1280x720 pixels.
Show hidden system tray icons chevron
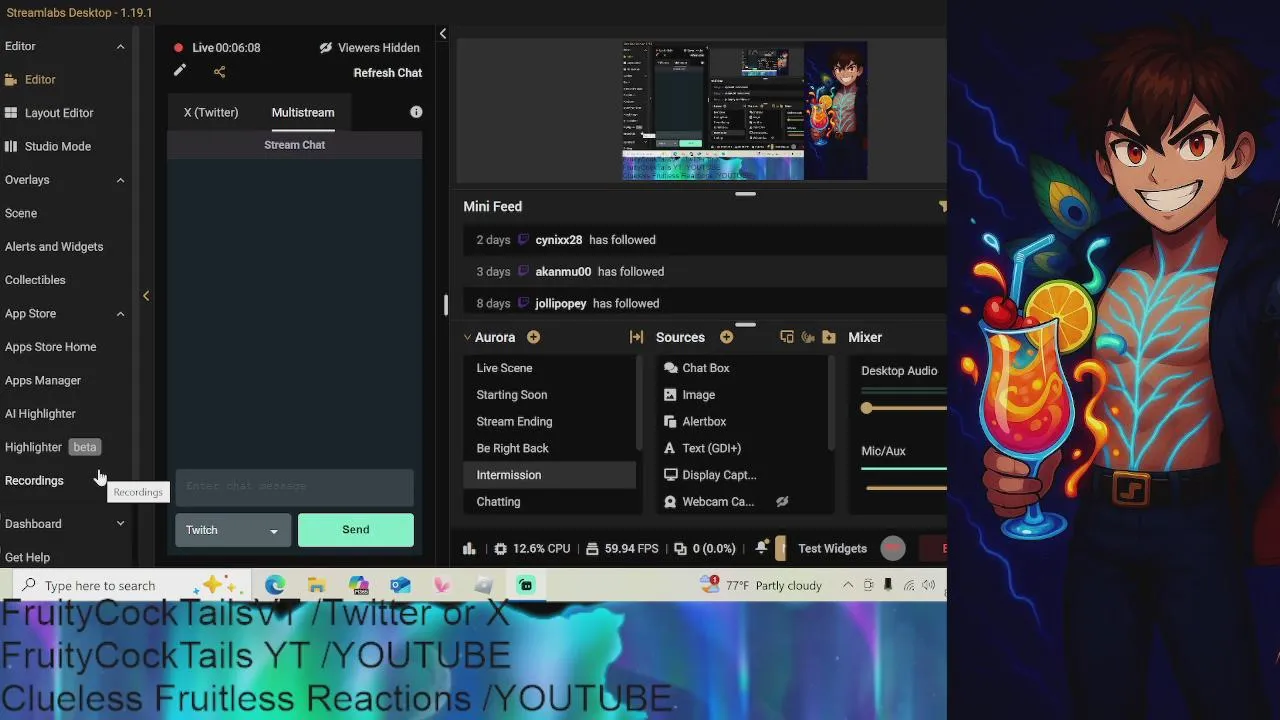click(x=848, y=585)
